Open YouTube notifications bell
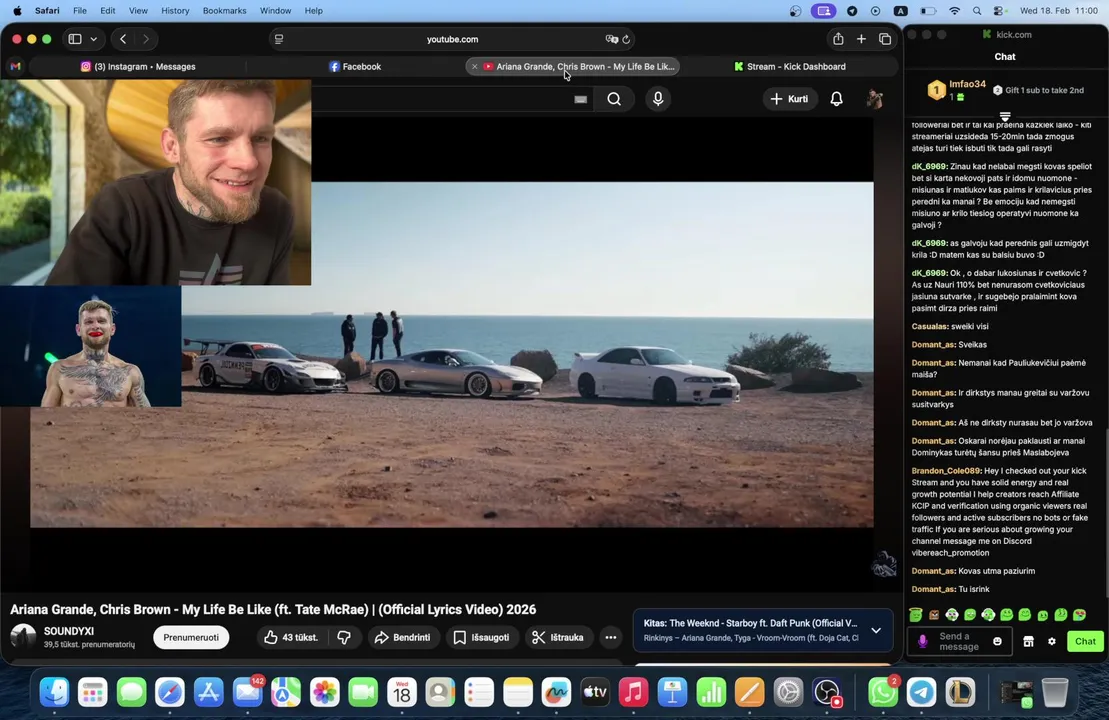 coord(836,99)
